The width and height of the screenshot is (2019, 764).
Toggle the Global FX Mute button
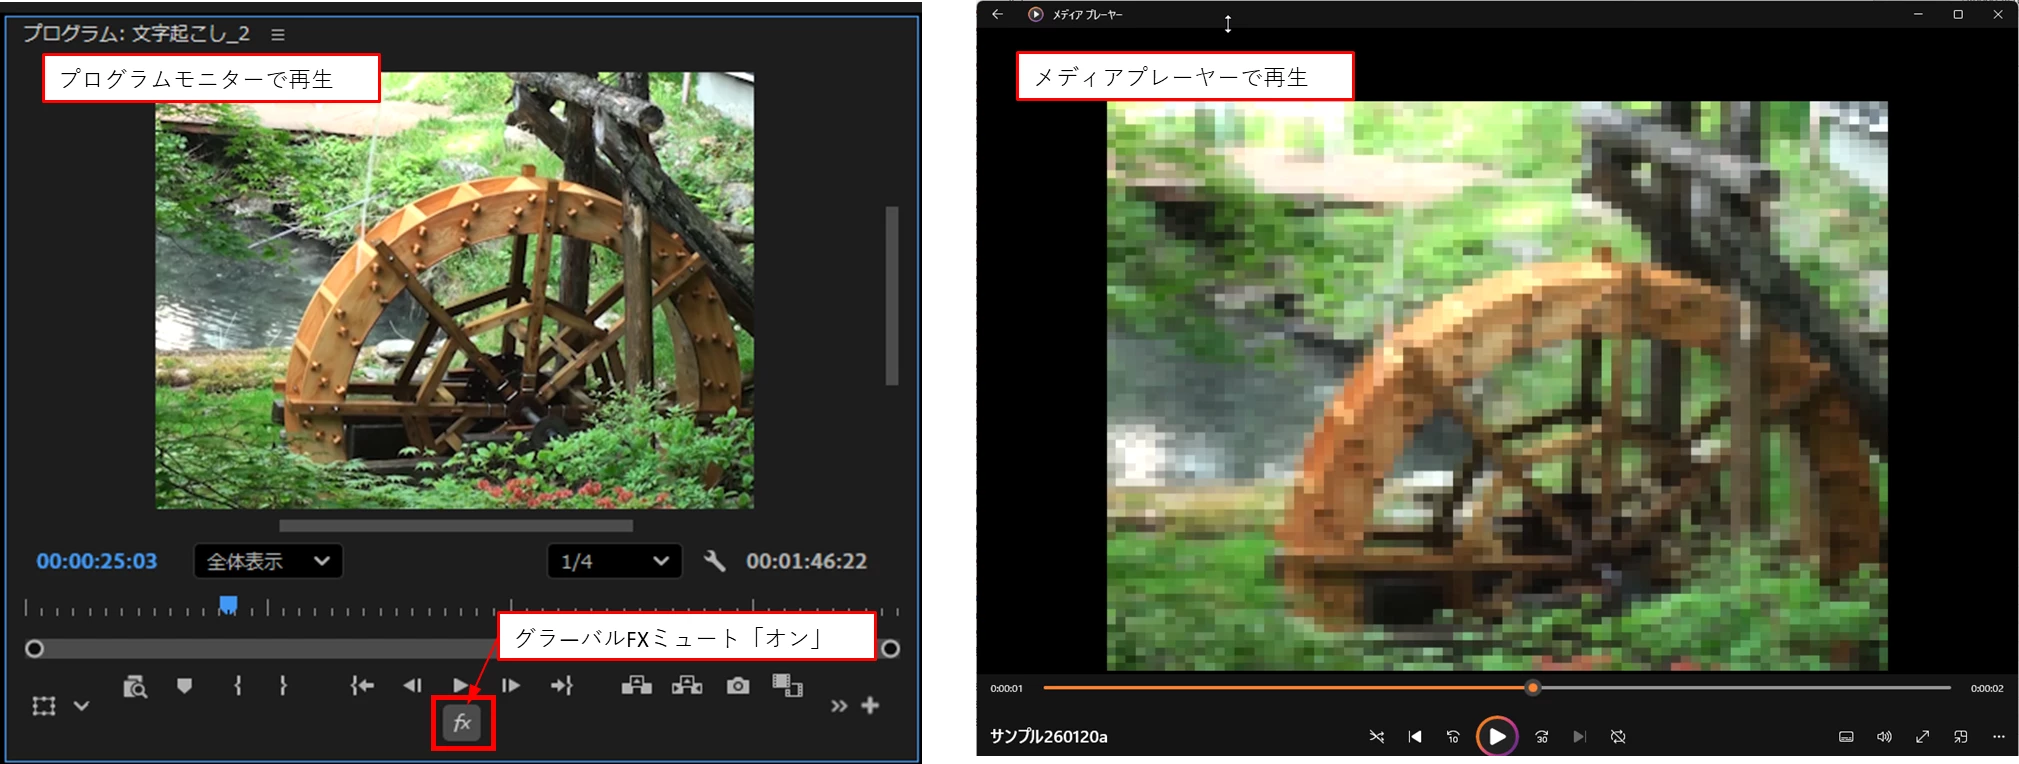tap(462, 723)
